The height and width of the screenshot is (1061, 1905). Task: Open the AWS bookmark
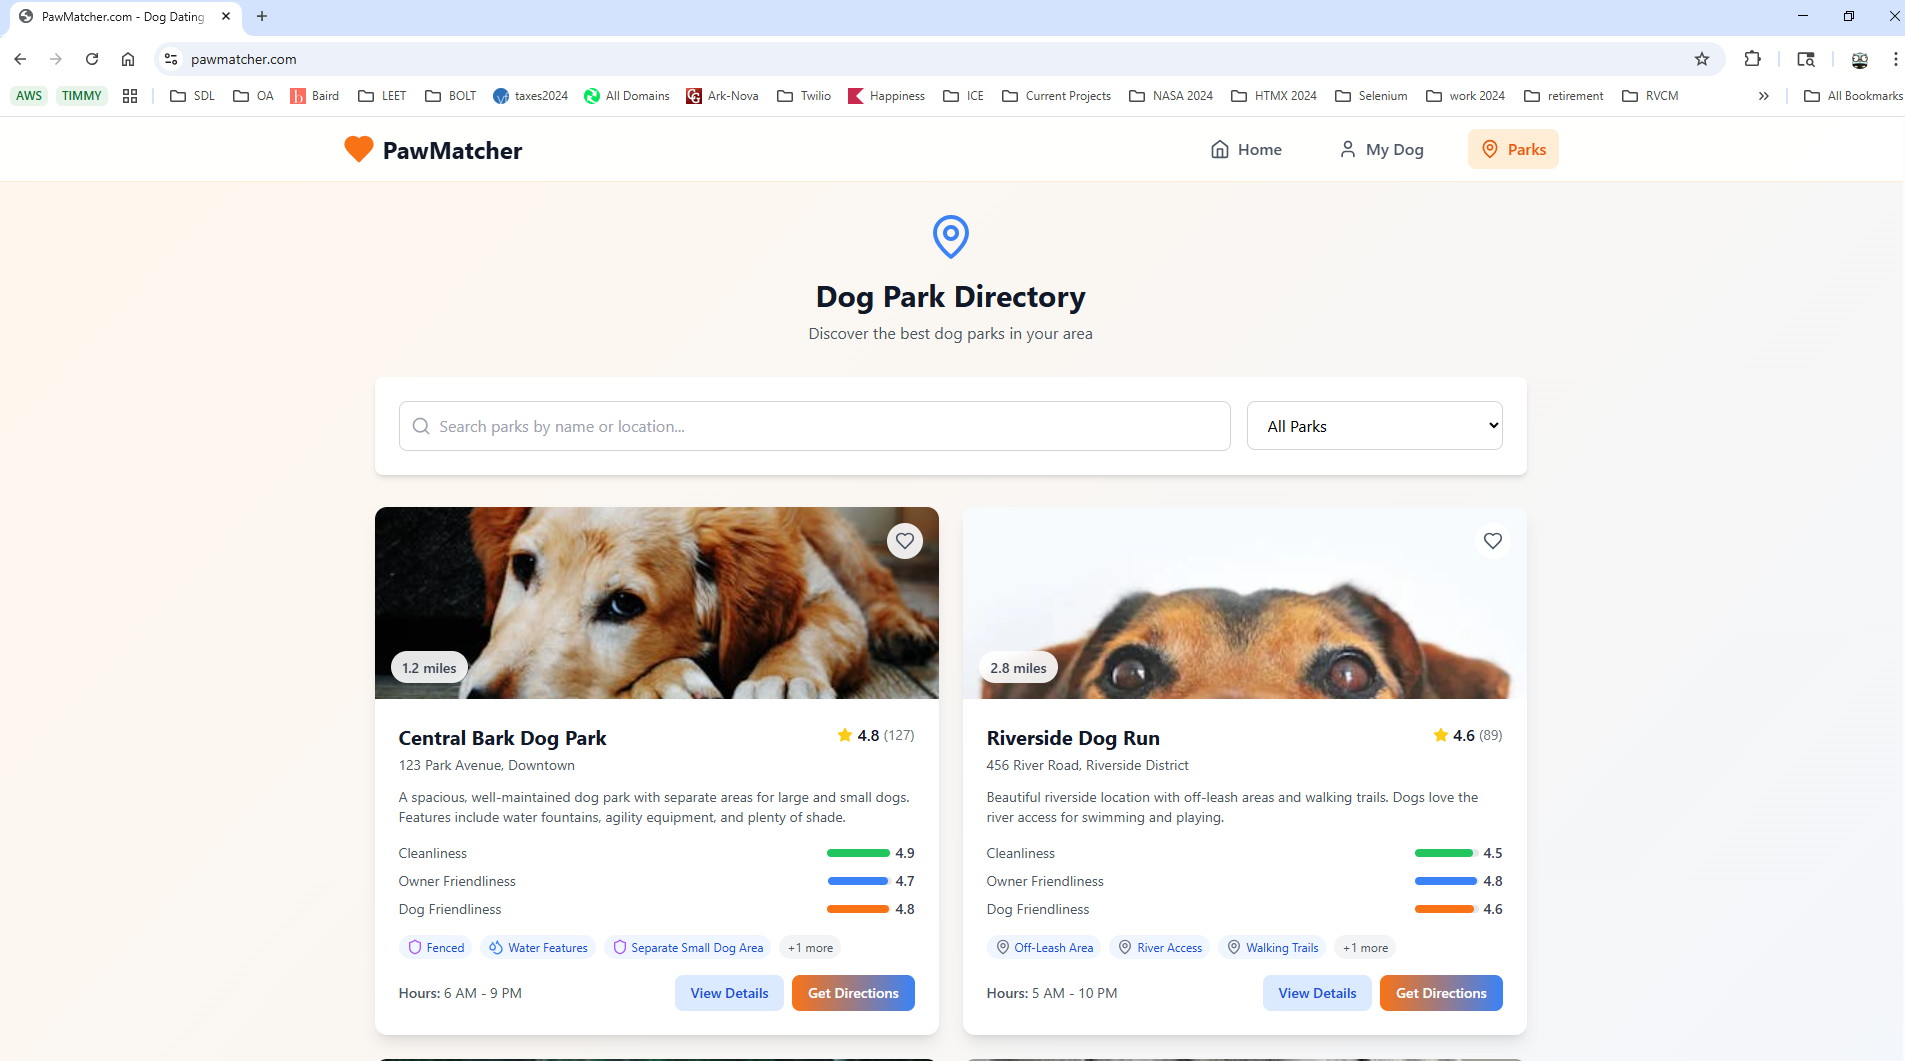click(29, 96)
